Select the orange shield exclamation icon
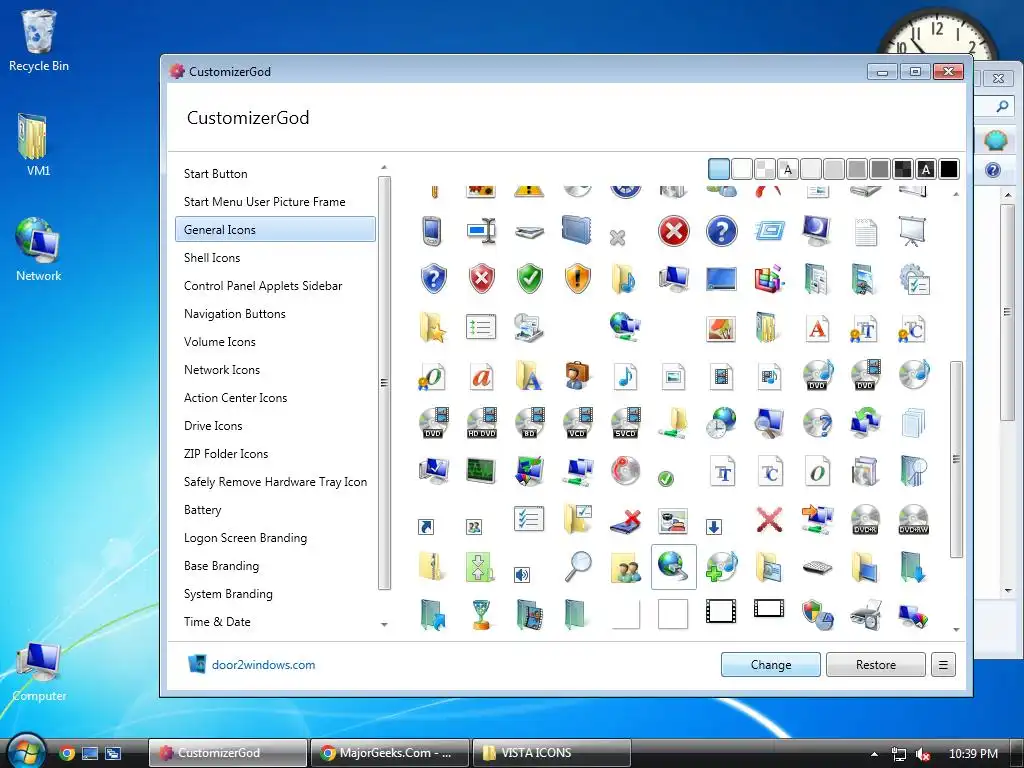 tap(577, 279)
